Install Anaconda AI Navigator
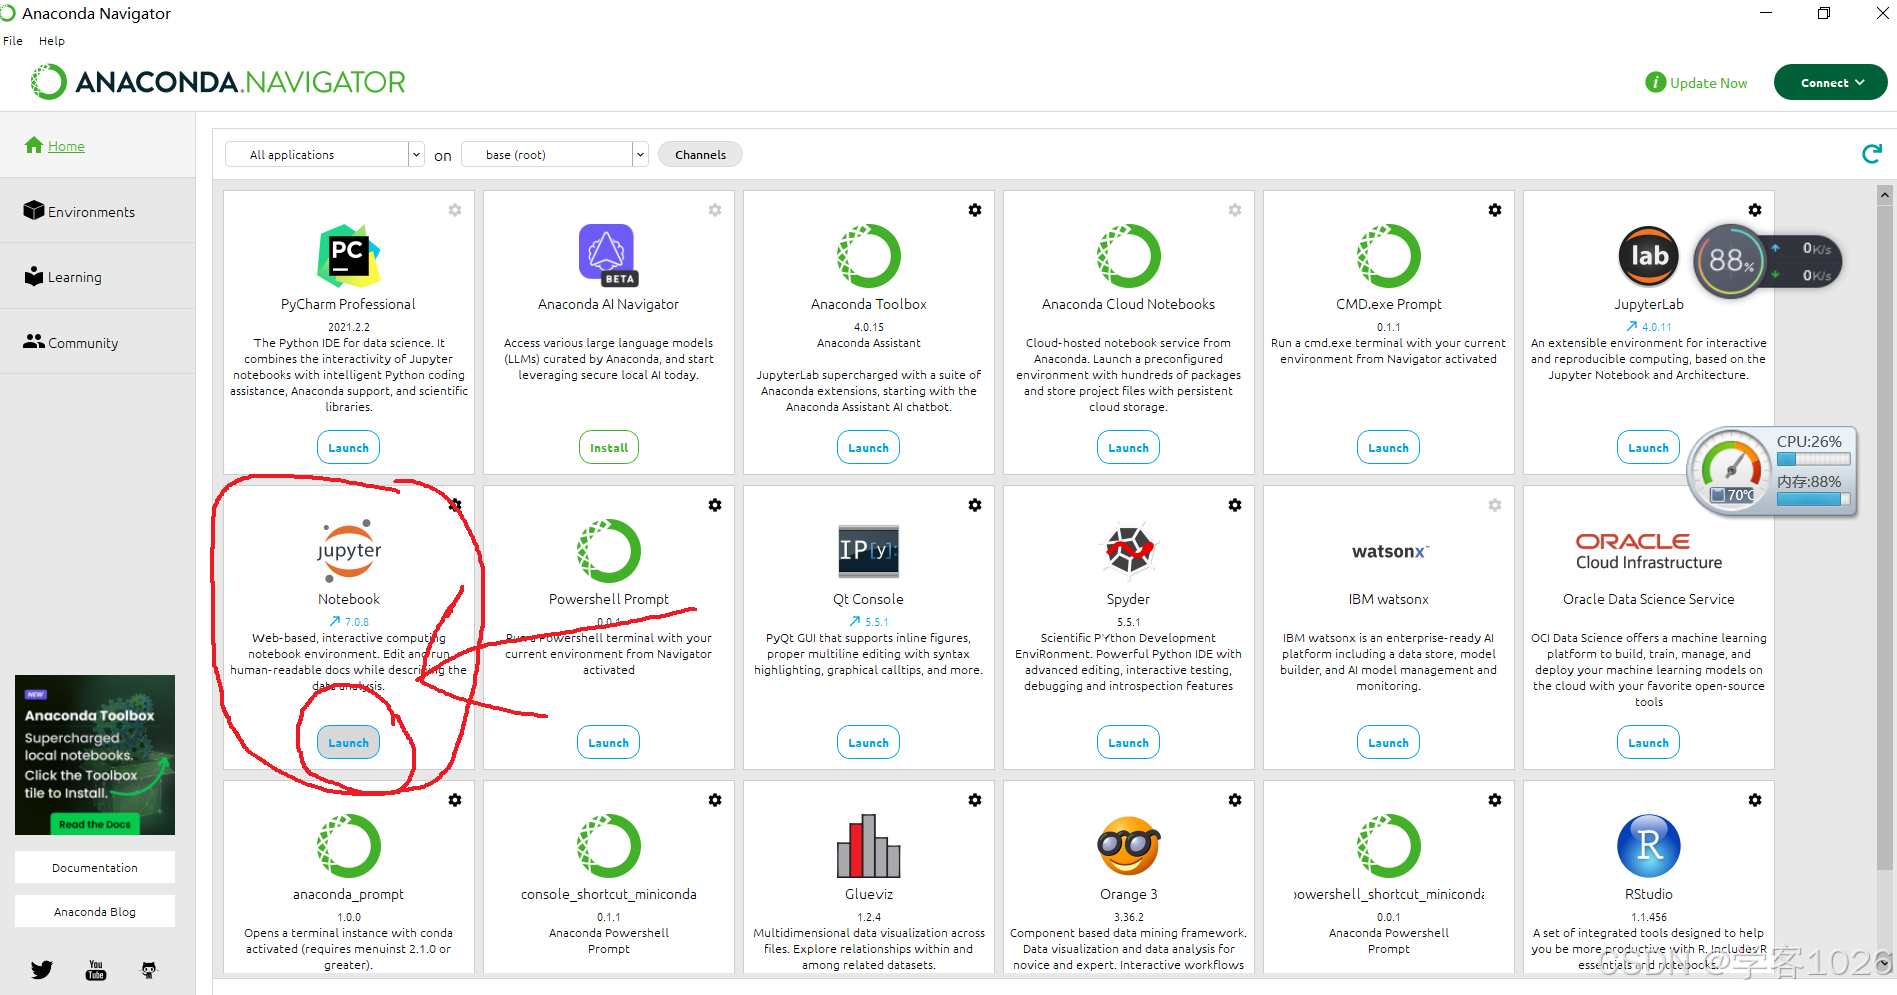Image resolution: width=1897 pixels, height=995 pixels. [x=608, y=448]
